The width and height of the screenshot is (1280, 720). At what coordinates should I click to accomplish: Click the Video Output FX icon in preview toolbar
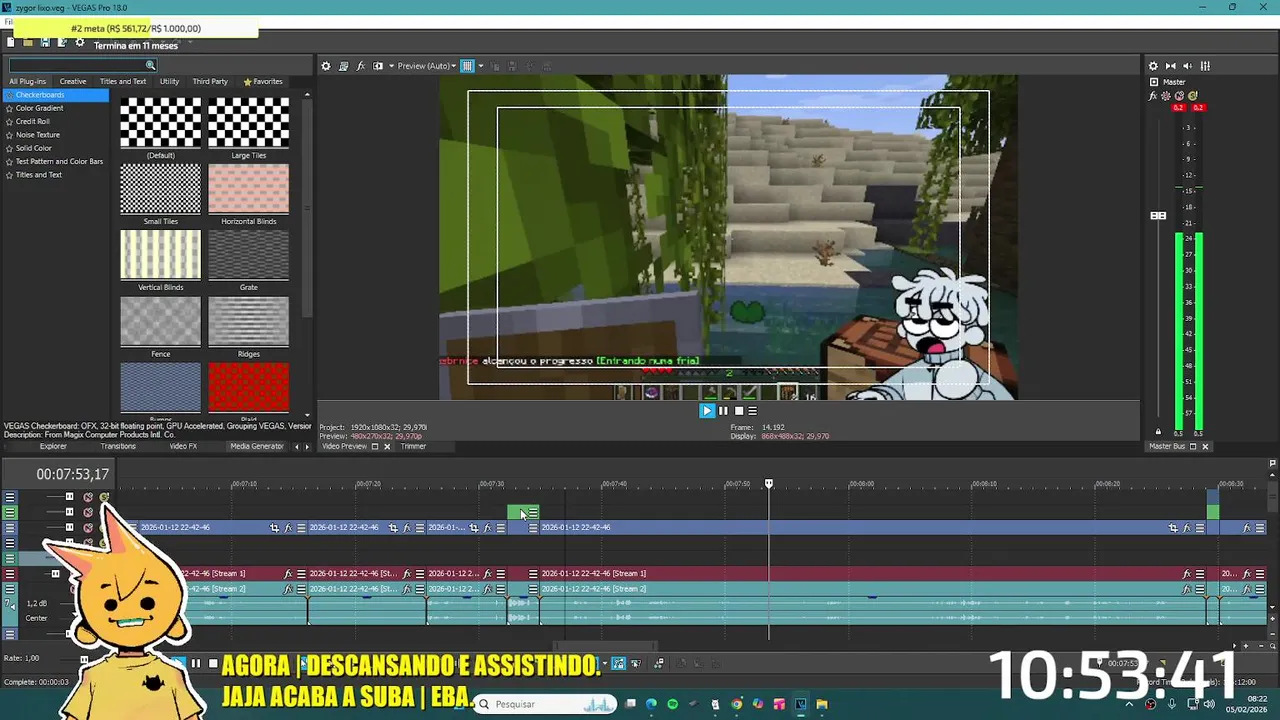click(361, 66)
